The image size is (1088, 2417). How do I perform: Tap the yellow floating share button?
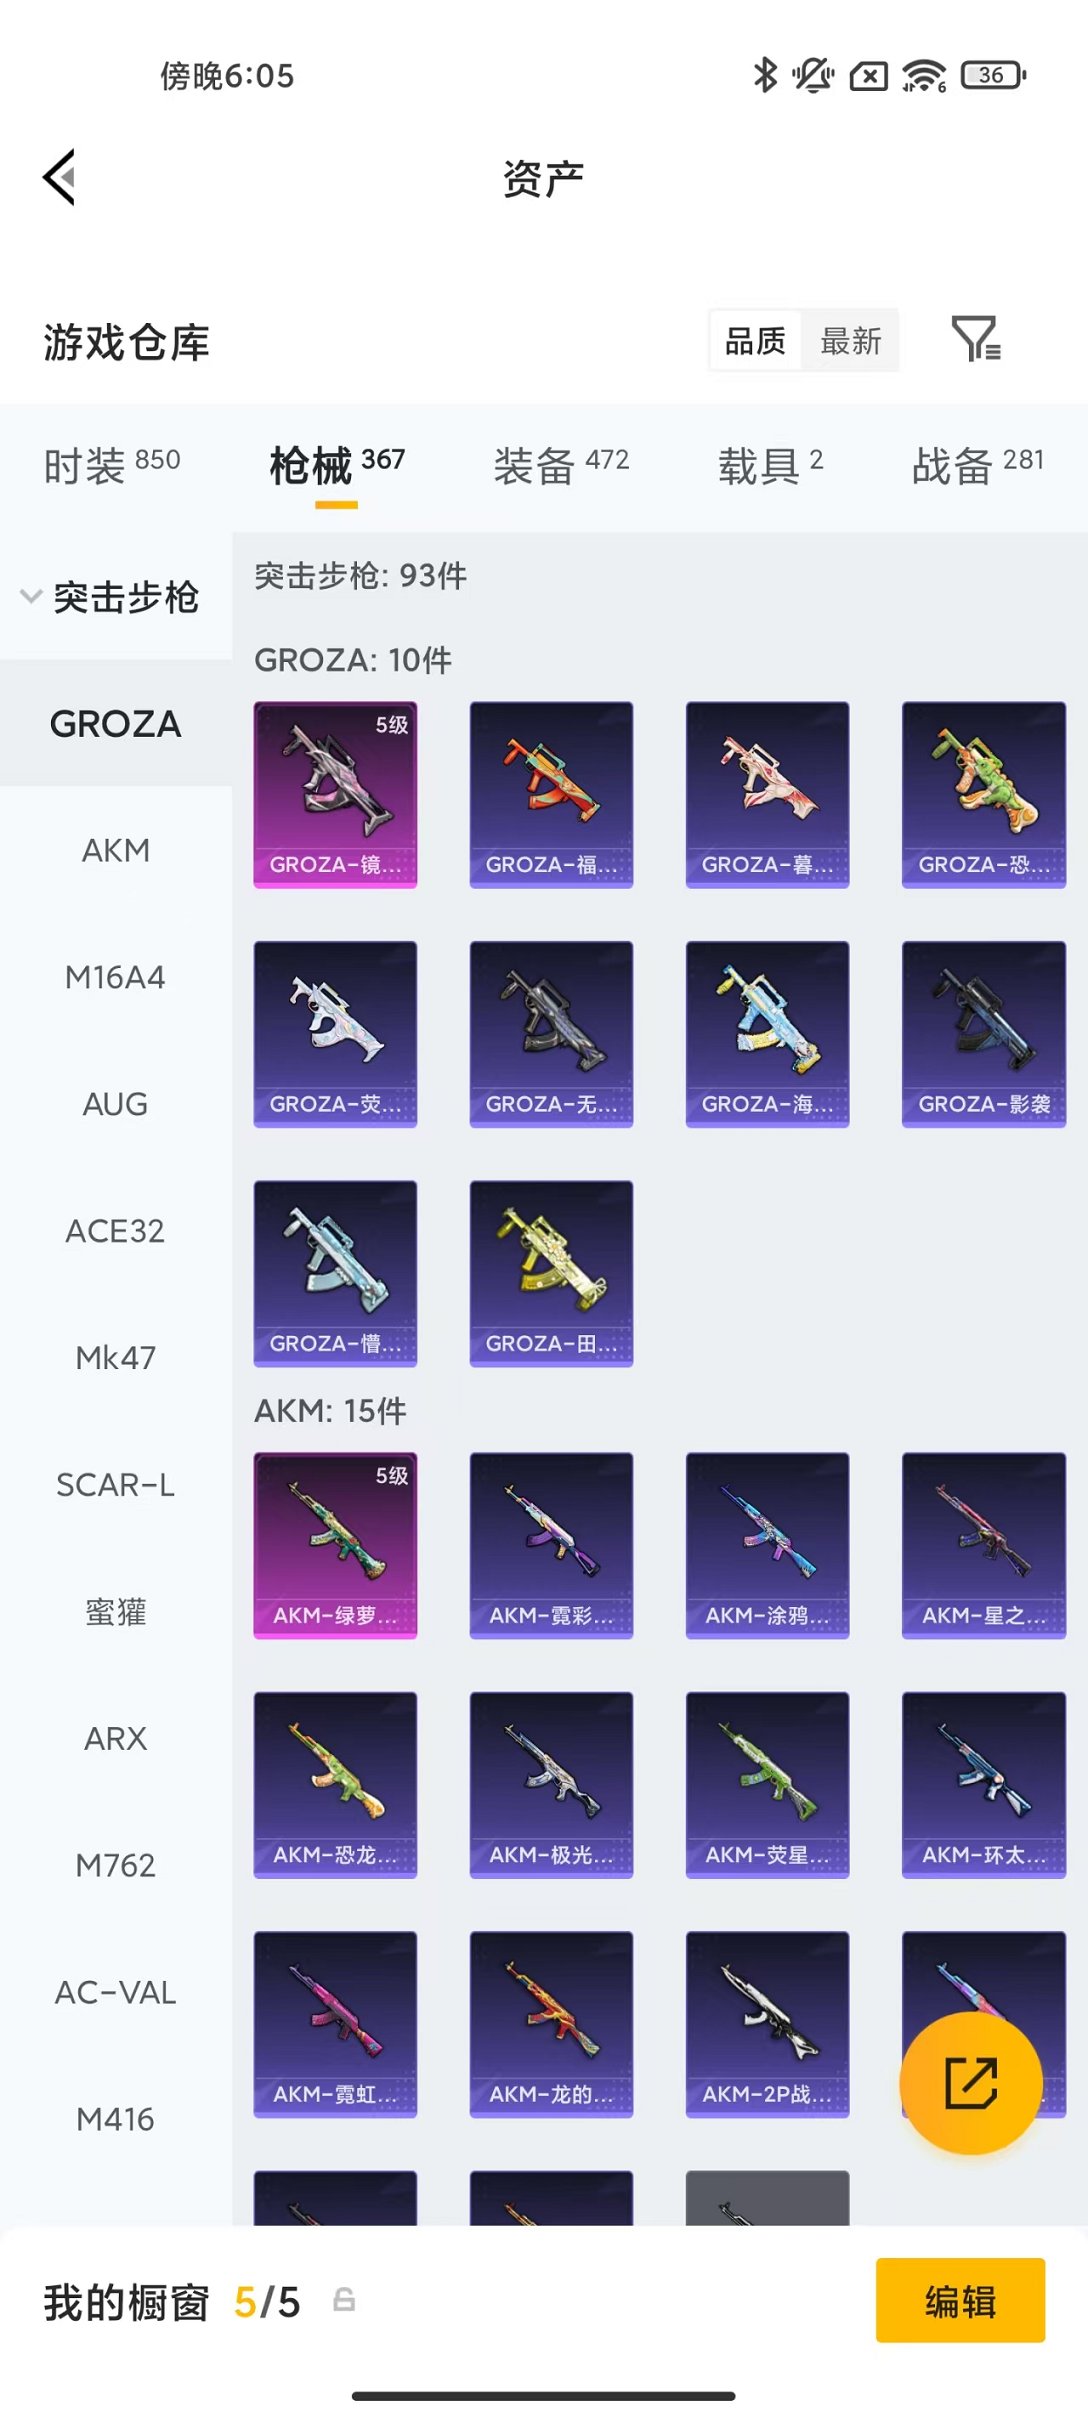pyautogui.click(x=970, y=2082)
